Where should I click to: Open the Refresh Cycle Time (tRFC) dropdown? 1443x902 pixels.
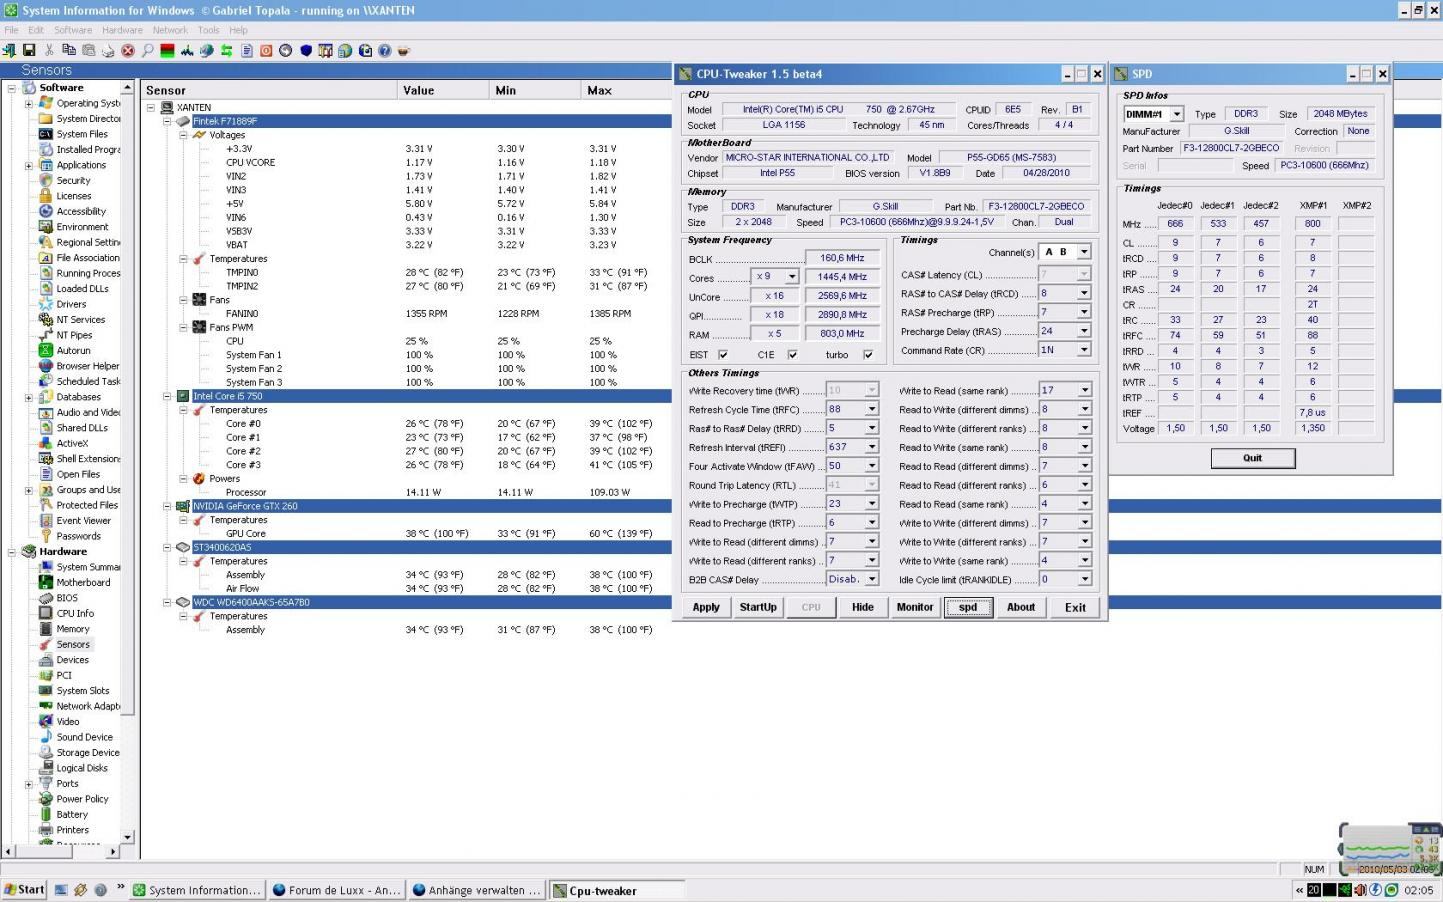[872, 409]
